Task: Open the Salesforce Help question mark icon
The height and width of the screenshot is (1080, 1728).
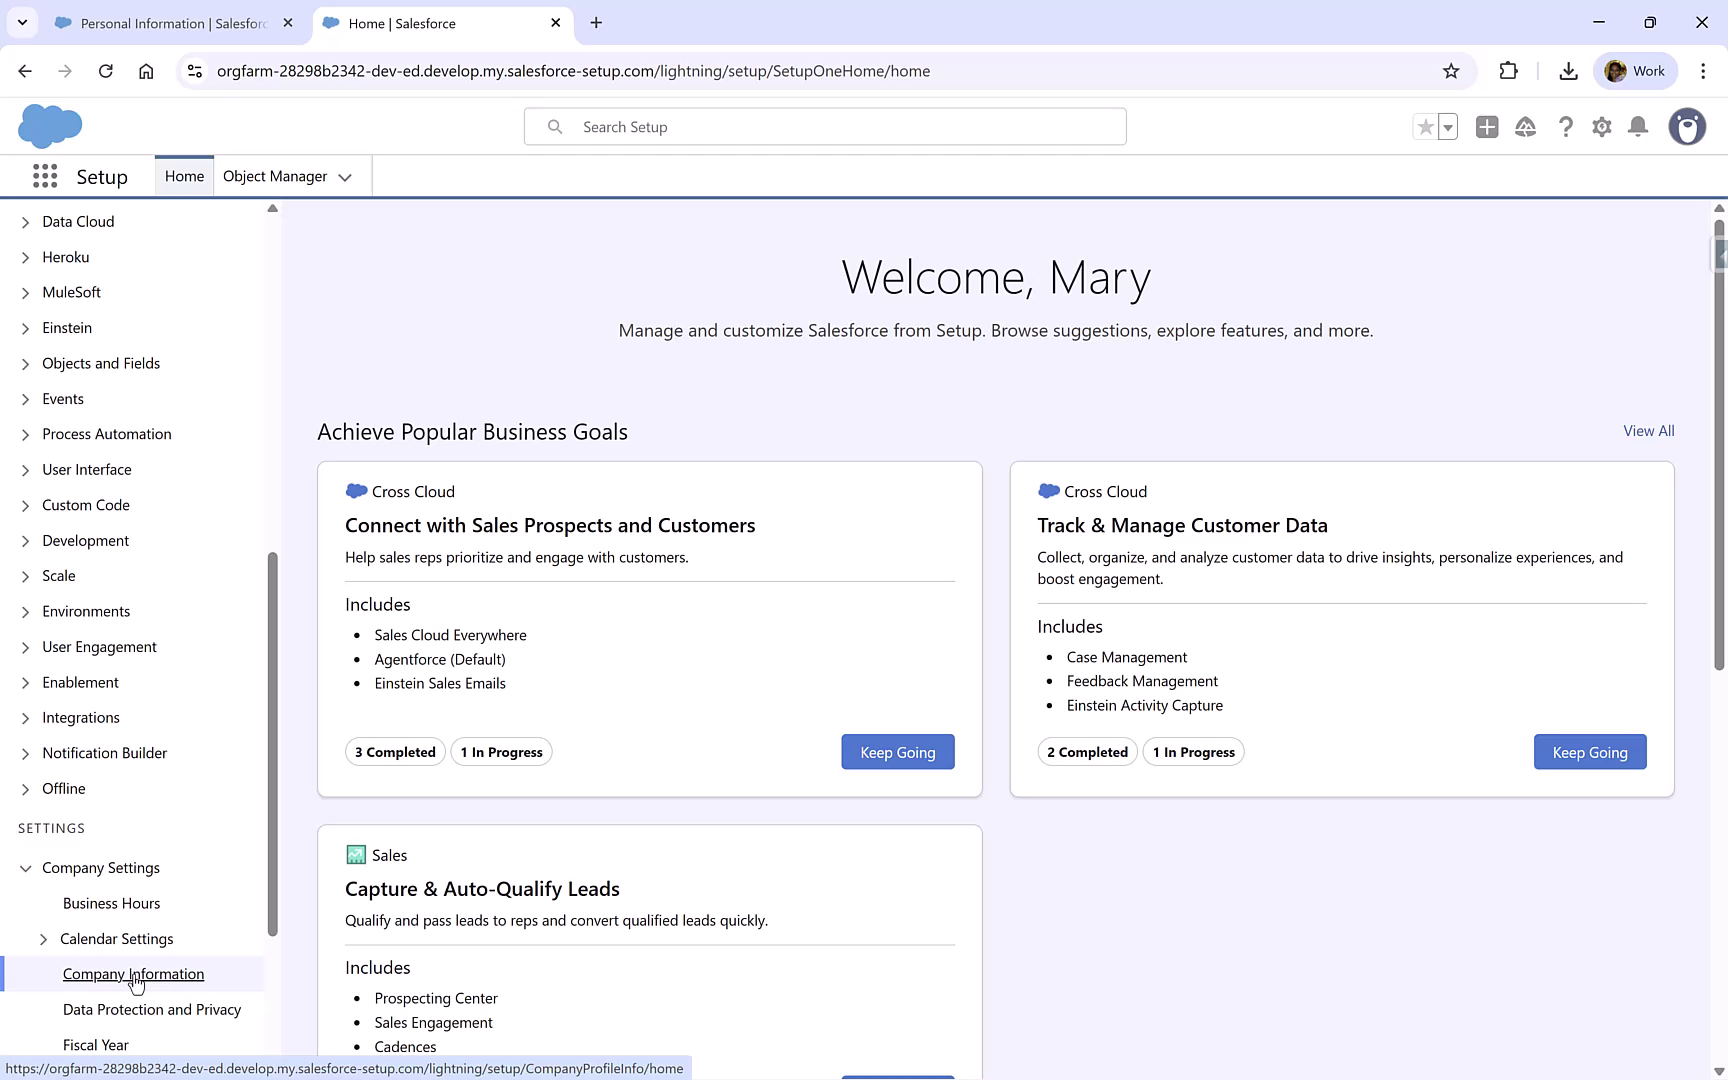Action: pos(1566,127)
